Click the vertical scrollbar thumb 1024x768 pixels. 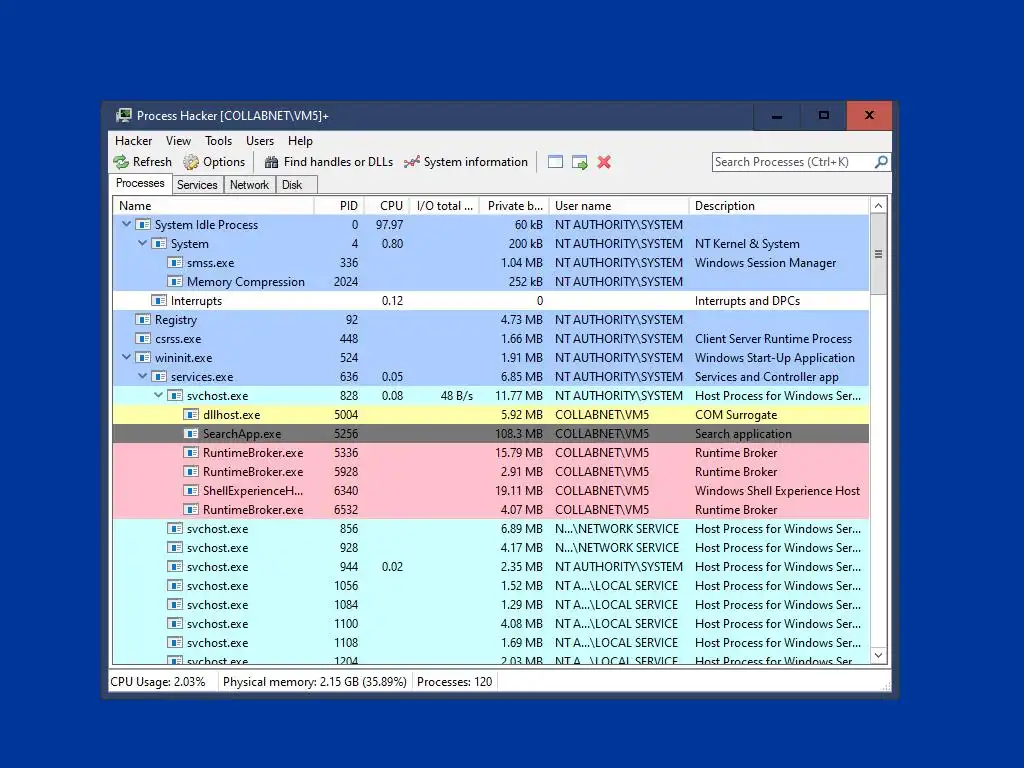coord(878,254)
